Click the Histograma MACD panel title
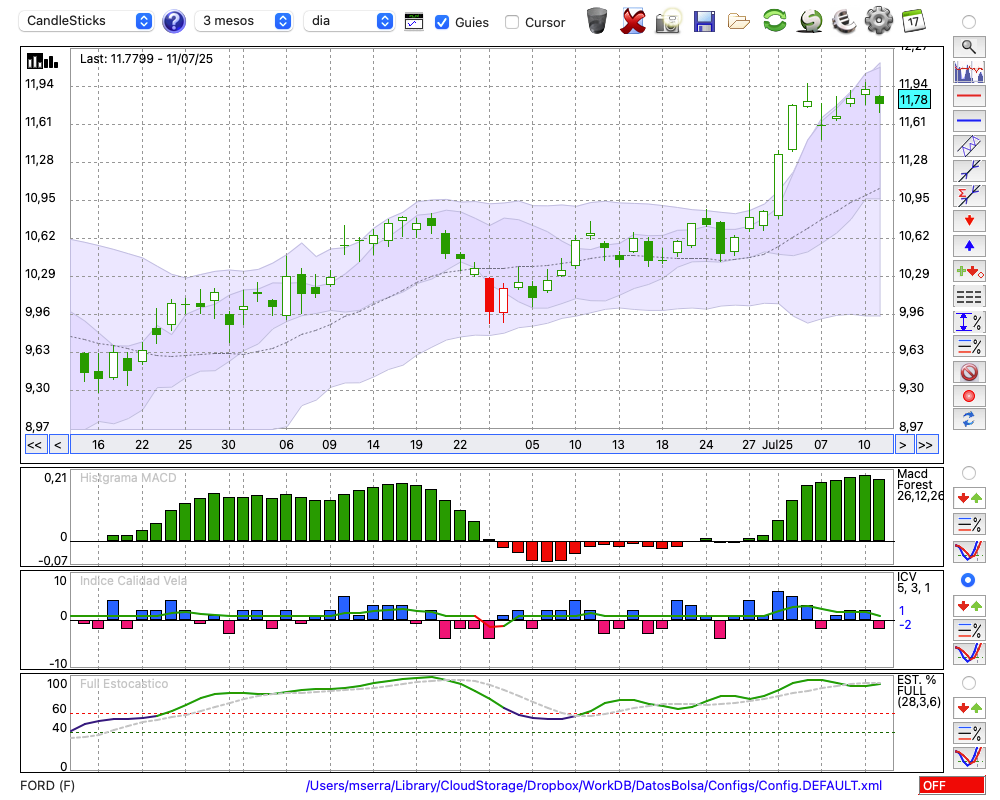 [128, 478]
